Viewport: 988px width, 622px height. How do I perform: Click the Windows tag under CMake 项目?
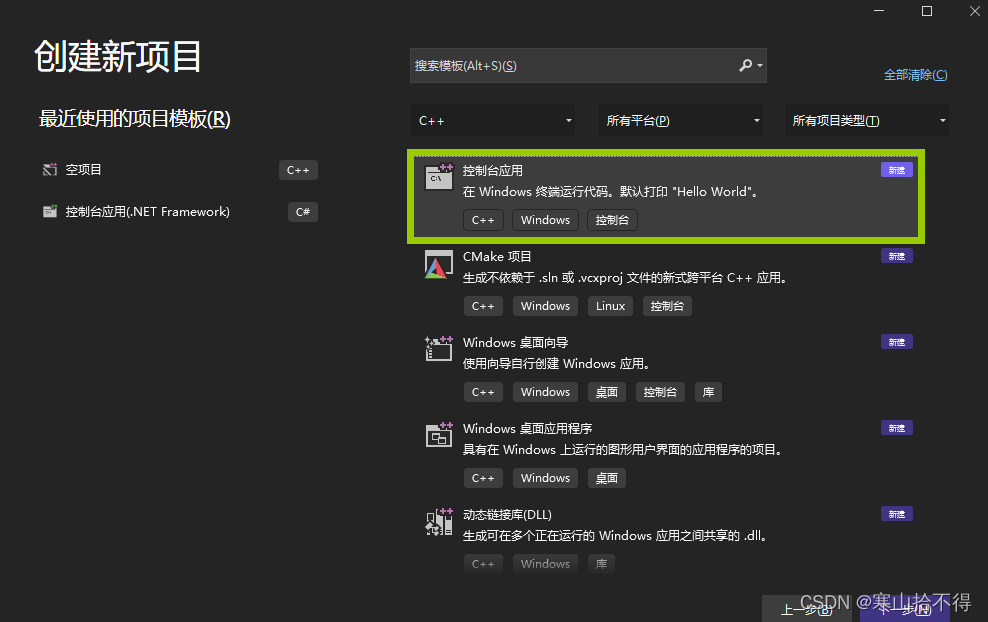546,306
